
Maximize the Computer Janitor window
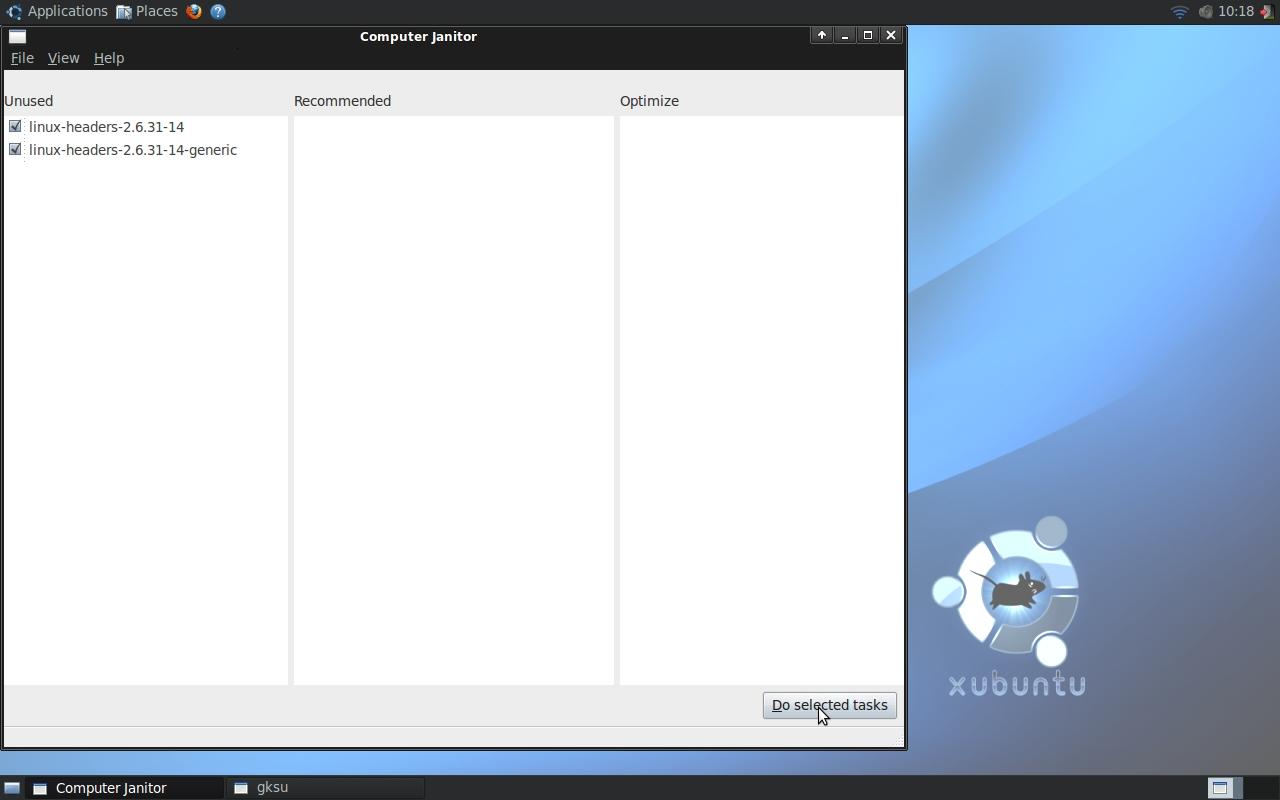868,35
